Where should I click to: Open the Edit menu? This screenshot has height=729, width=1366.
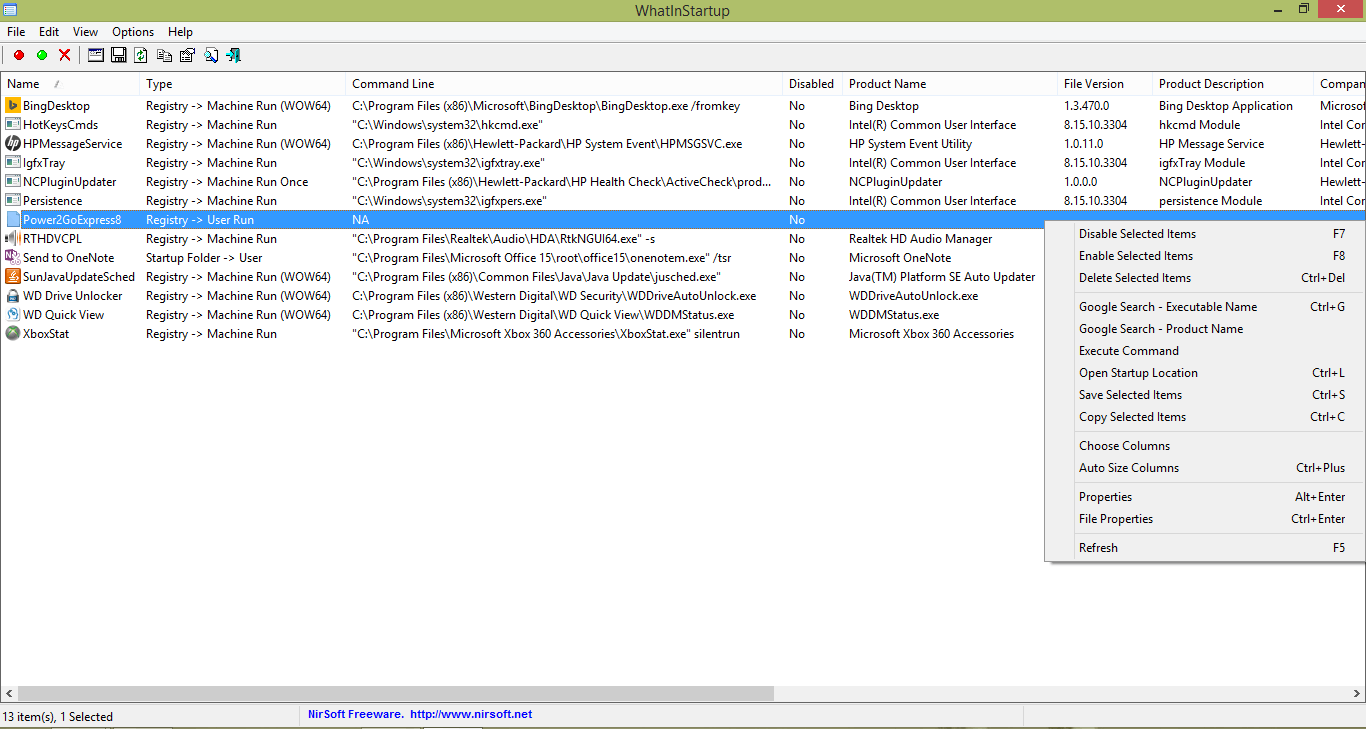click(x=49, y=32)
